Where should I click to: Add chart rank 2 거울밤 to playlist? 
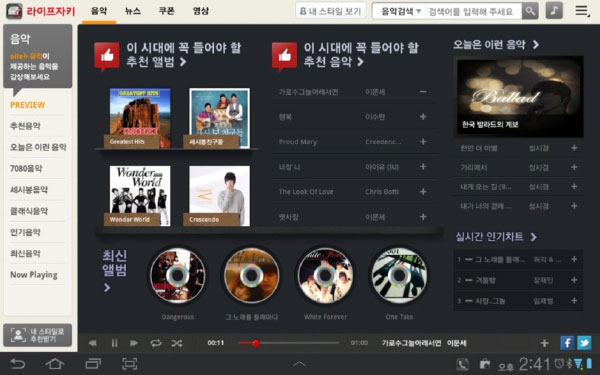coord(574,280)
